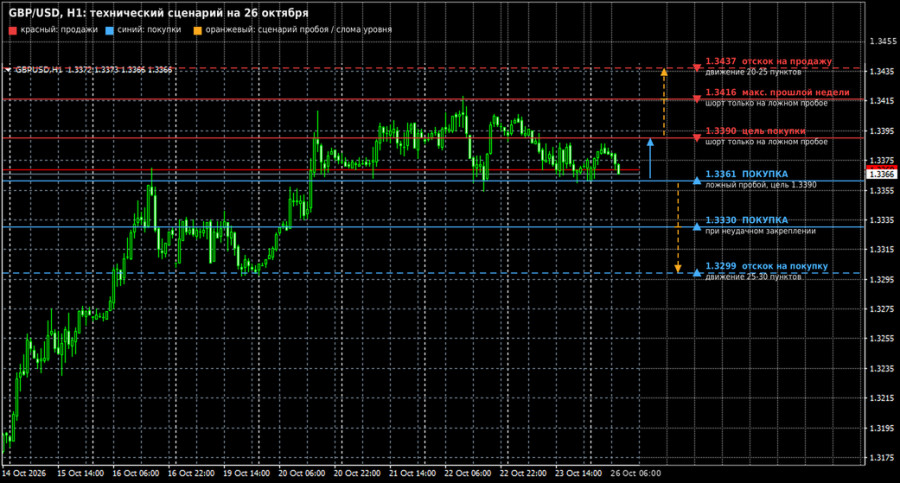Viewport: 900px width, 483px height.
Task: Click the red triangle marker at 1.3416
Action: (x=697, y=99)
